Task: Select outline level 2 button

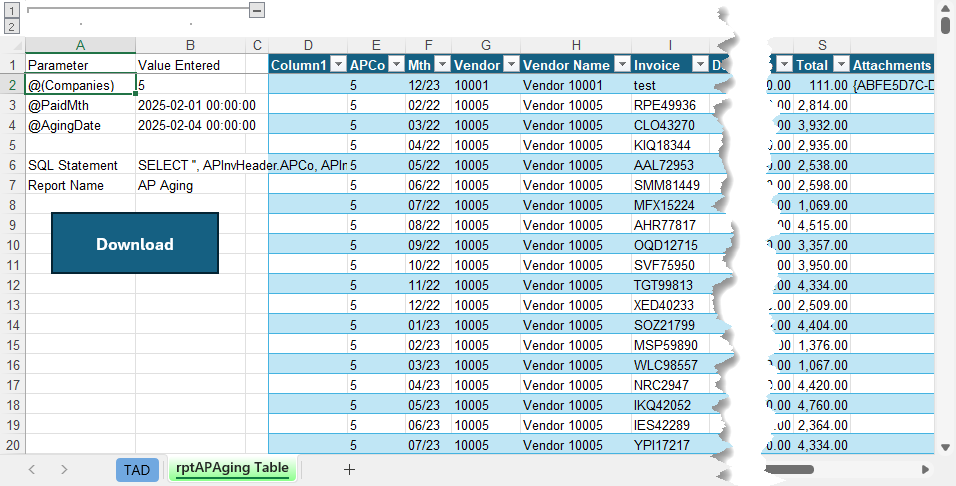Action: coord(12,26)
